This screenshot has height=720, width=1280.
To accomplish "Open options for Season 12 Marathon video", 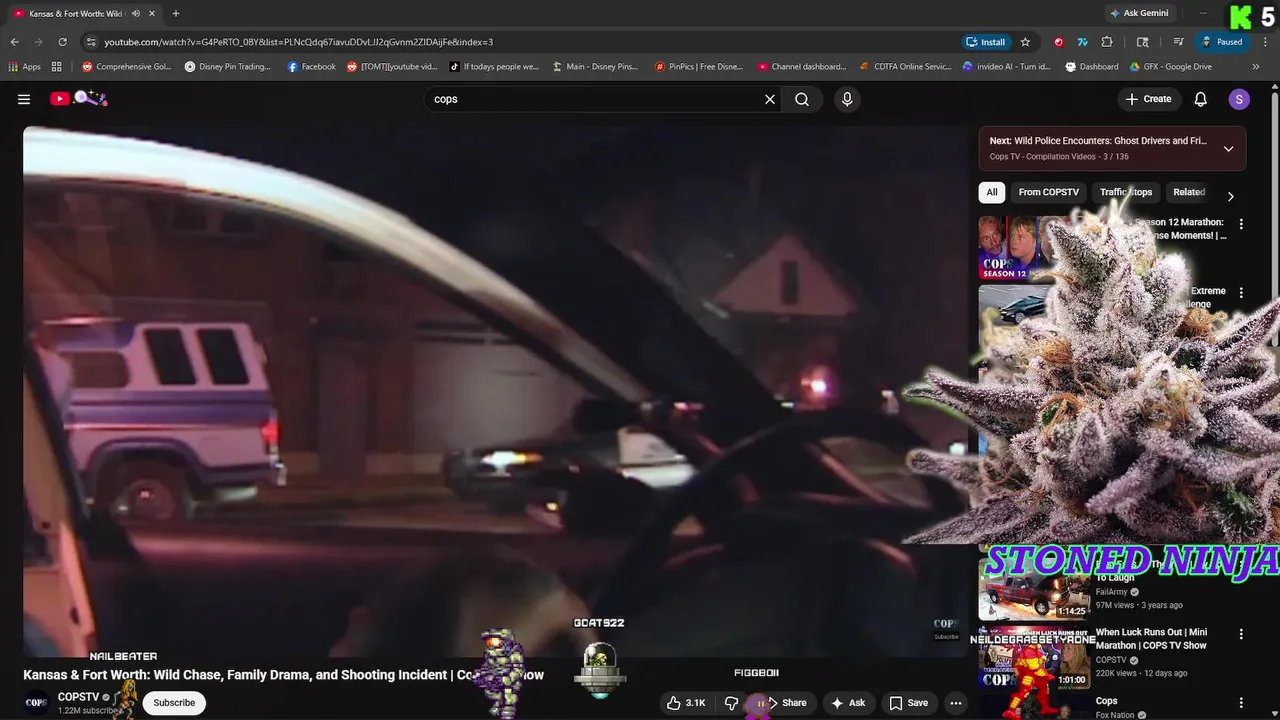I will (x=1241, y=224).
